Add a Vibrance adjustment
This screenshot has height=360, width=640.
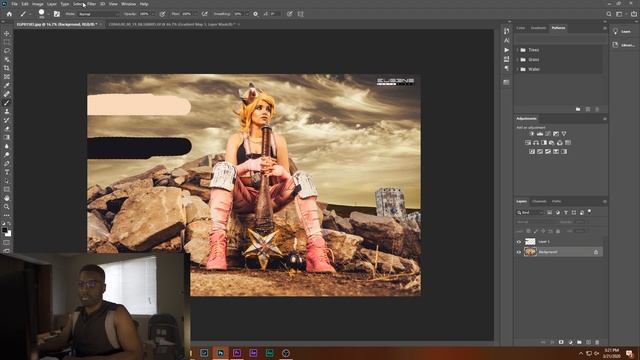pyautogui.click(x=564, y=134)
